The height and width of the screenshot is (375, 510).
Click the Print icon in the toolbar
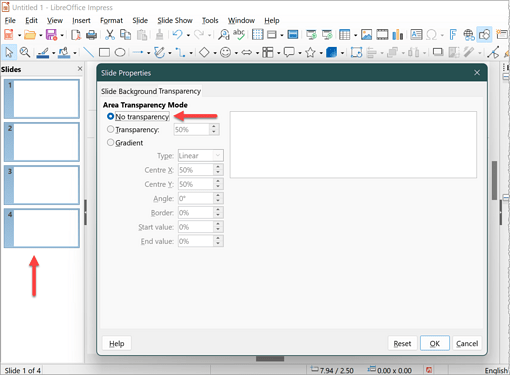click(x=91, y=35)
